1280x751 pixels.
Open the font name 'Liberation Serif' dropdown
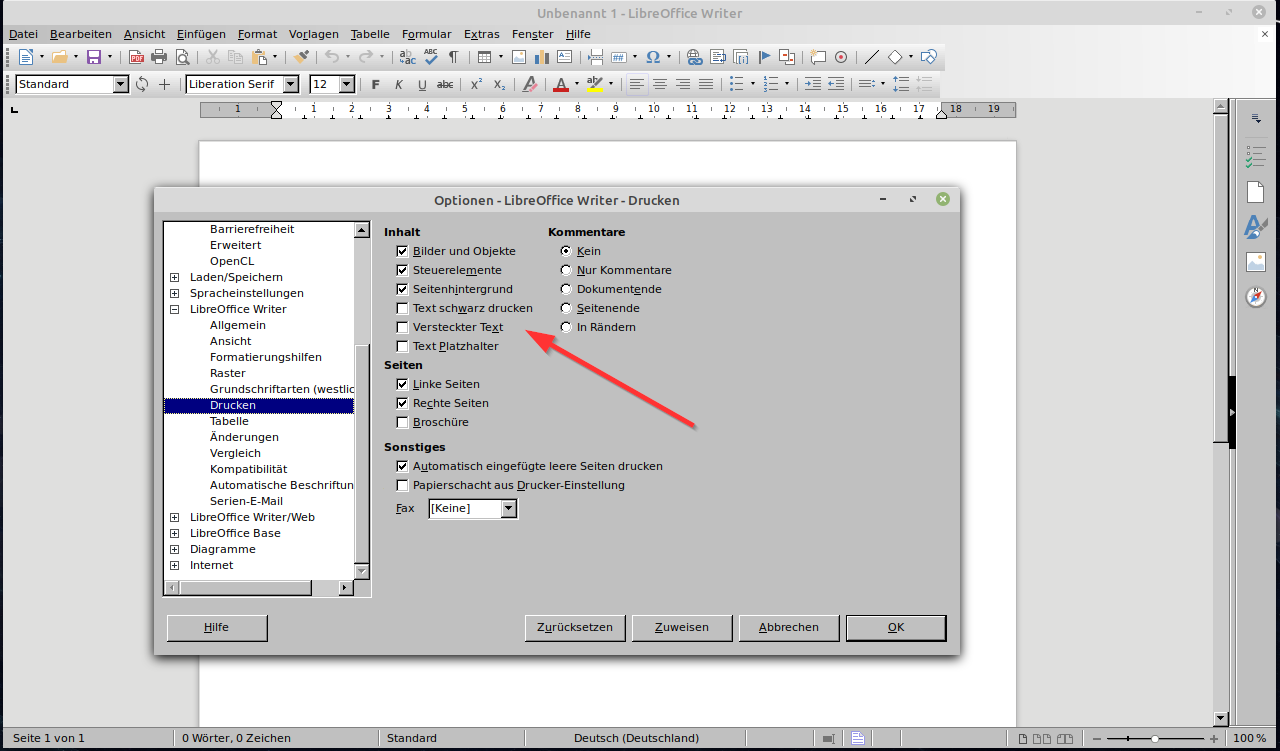point(291,85)
